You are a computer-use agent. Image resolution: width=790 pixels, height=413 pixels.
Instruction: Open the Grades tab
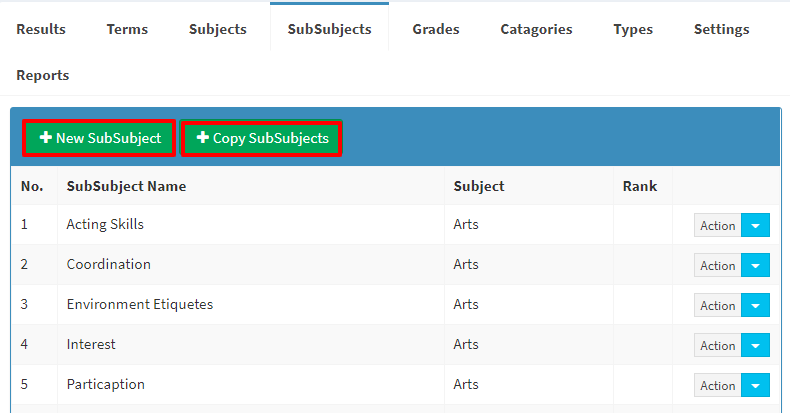(436, 29)
